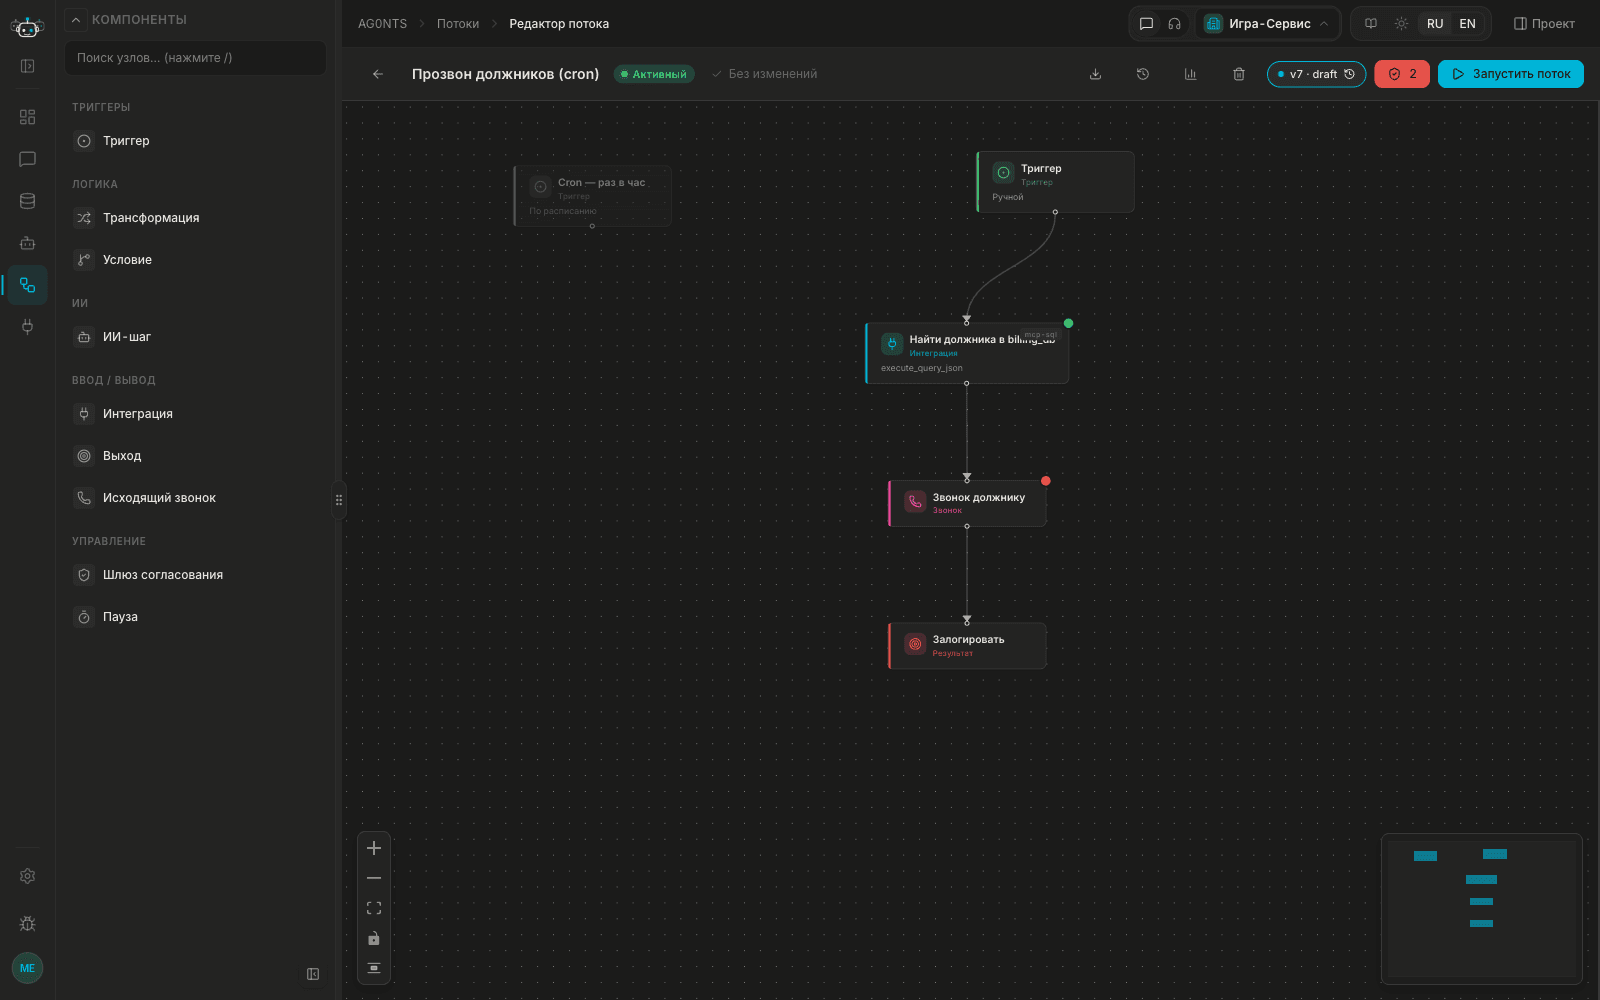Screen dimensions: 1600x1000
Task: Zoom in on the canvas
Action: [x=374, y=848]
